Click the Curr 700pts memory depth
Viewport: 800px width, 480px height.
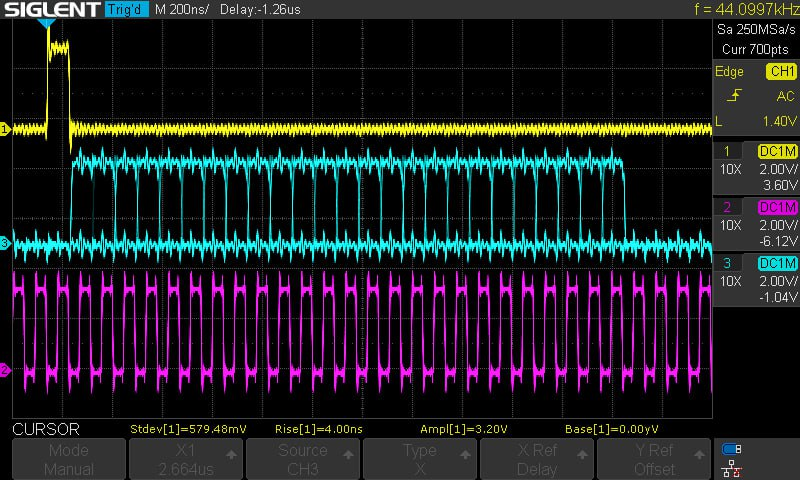click(x=755, y=49)
